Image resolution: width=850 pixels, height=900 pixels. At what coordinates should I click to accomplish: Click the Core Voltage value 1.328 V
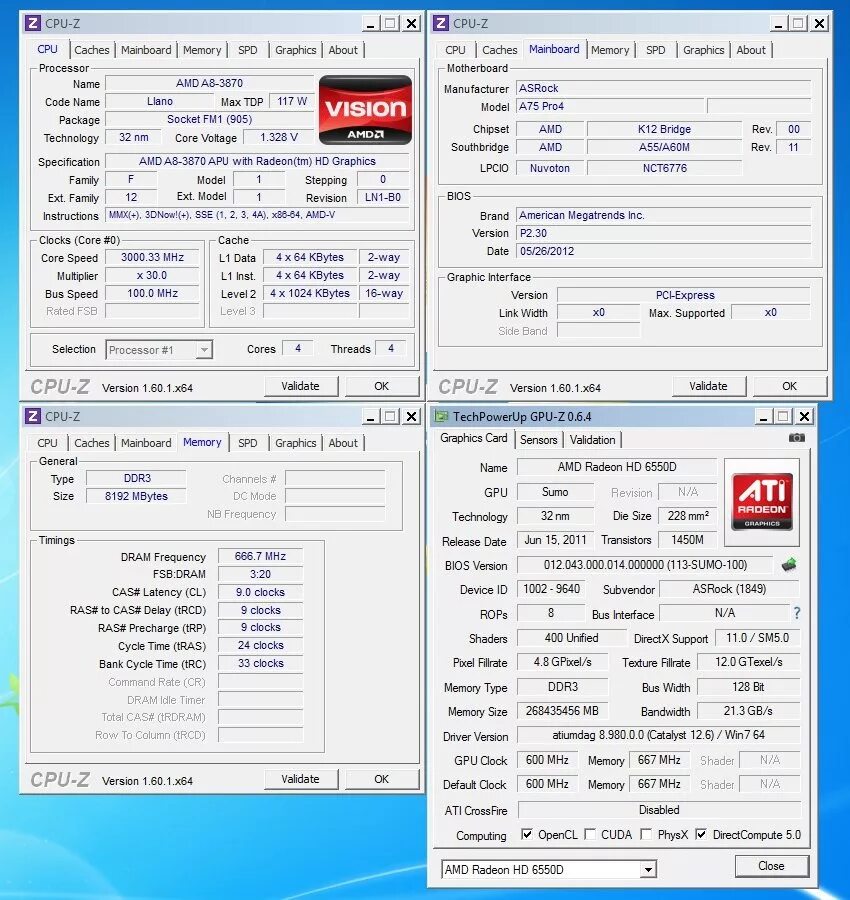(x=279, y=137)
